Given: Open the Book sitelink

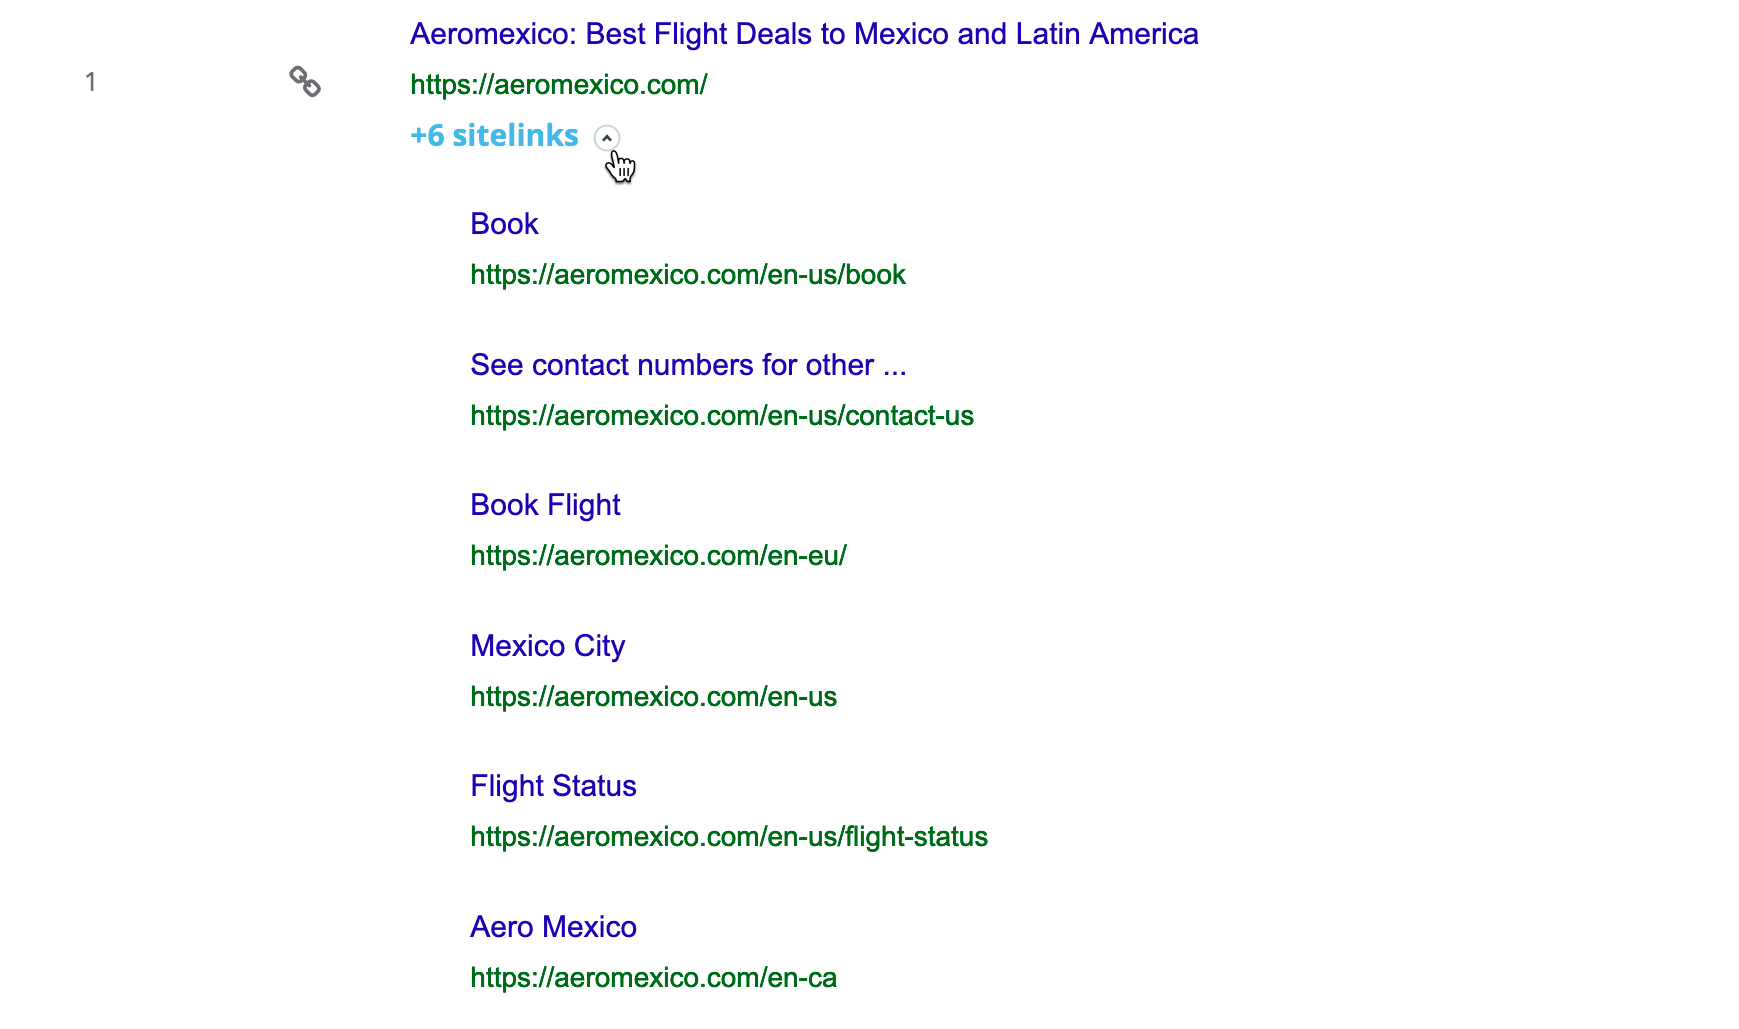Looking at the screenshot, I should 504,224.
